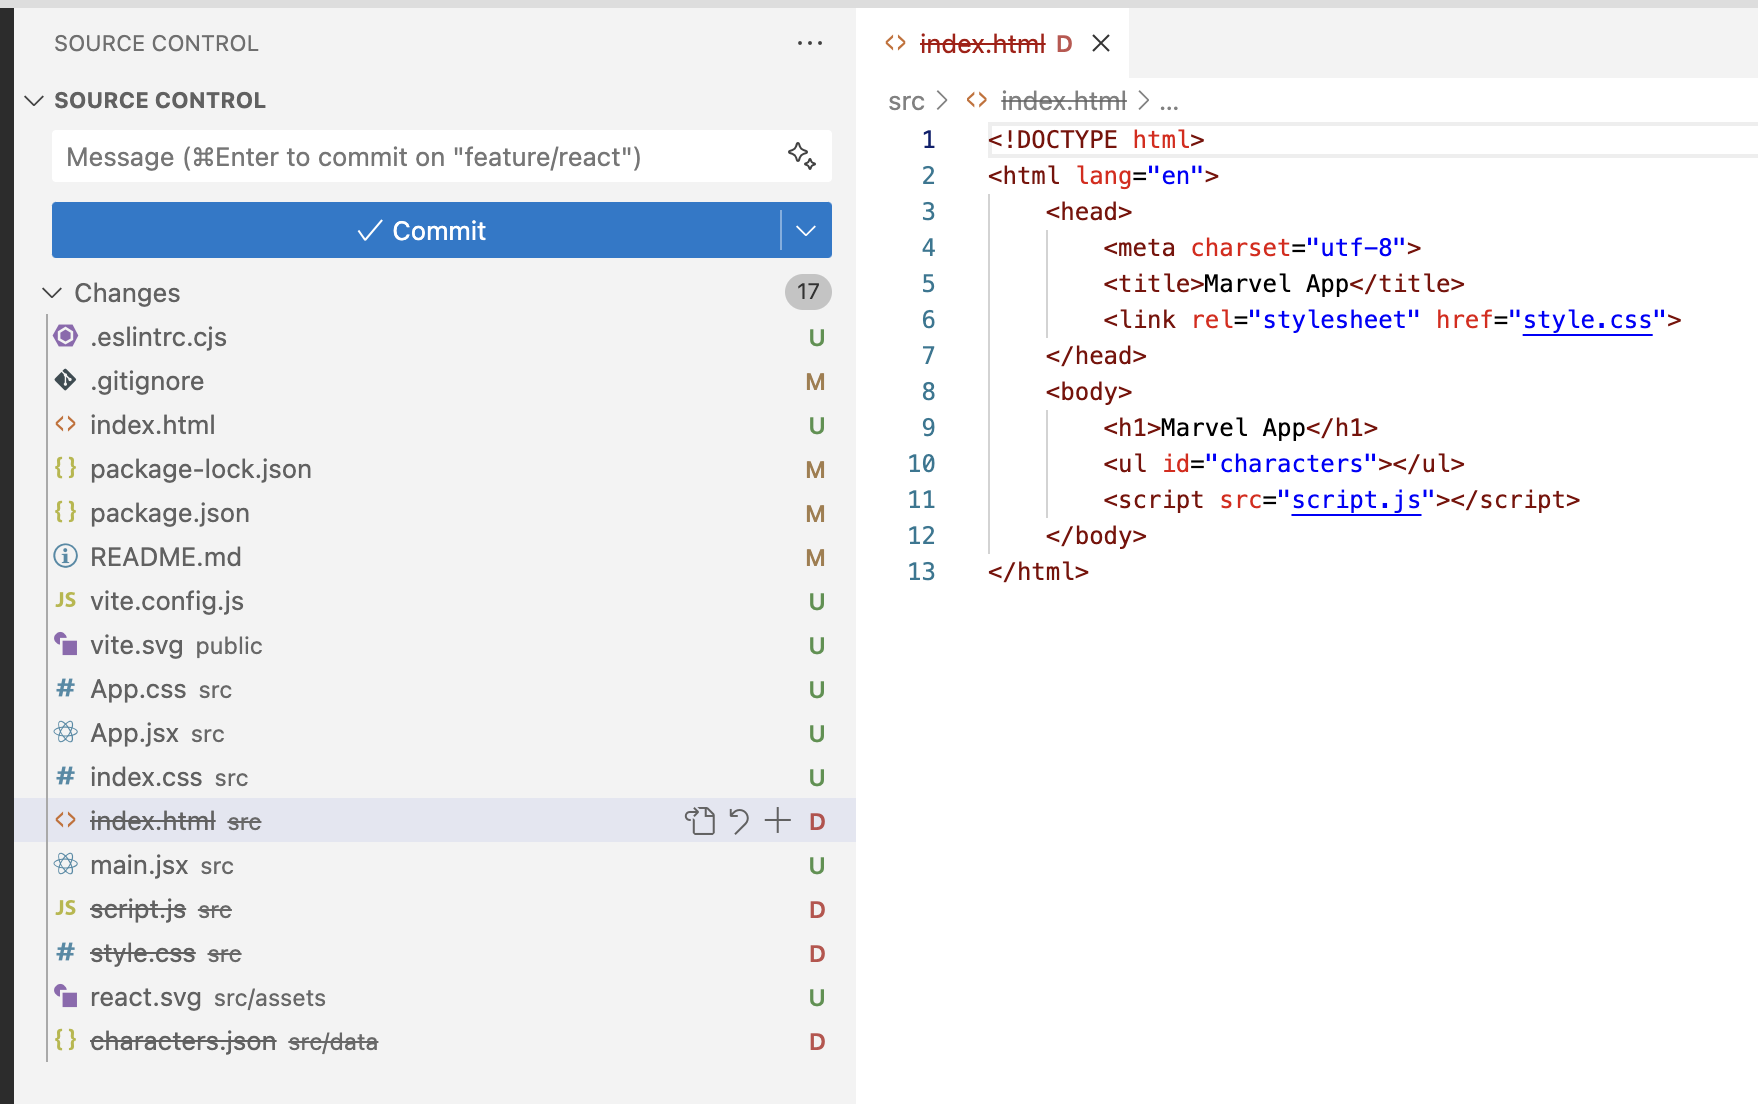Click the index.css hash file icon

66,776
